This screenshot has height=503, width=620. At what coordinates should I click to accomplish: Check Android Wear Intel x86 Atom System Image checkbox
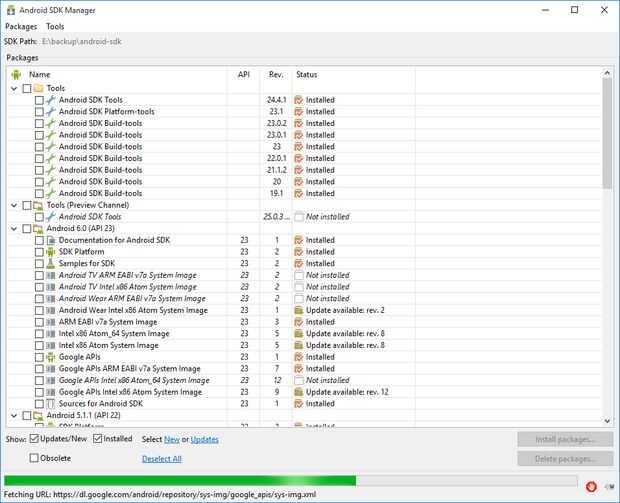tap(39, 310)
